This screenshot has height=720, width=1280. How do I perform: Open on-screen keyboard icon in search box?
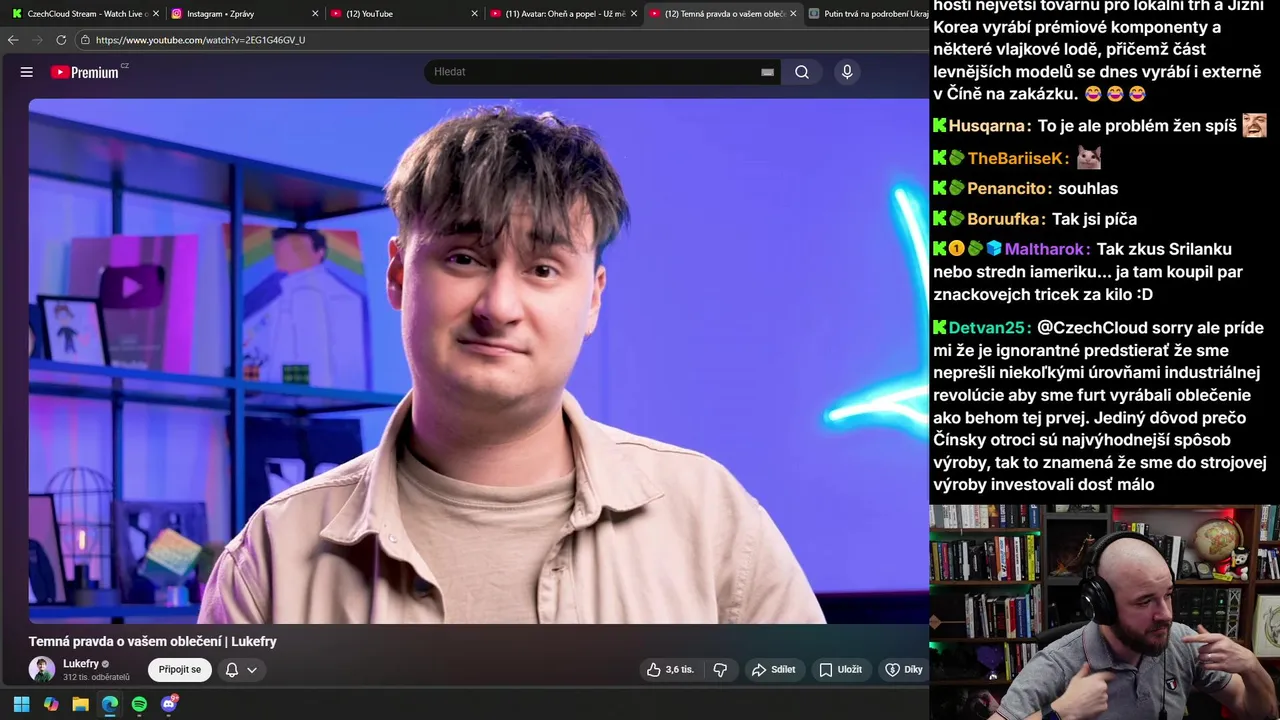click(767, 72)
